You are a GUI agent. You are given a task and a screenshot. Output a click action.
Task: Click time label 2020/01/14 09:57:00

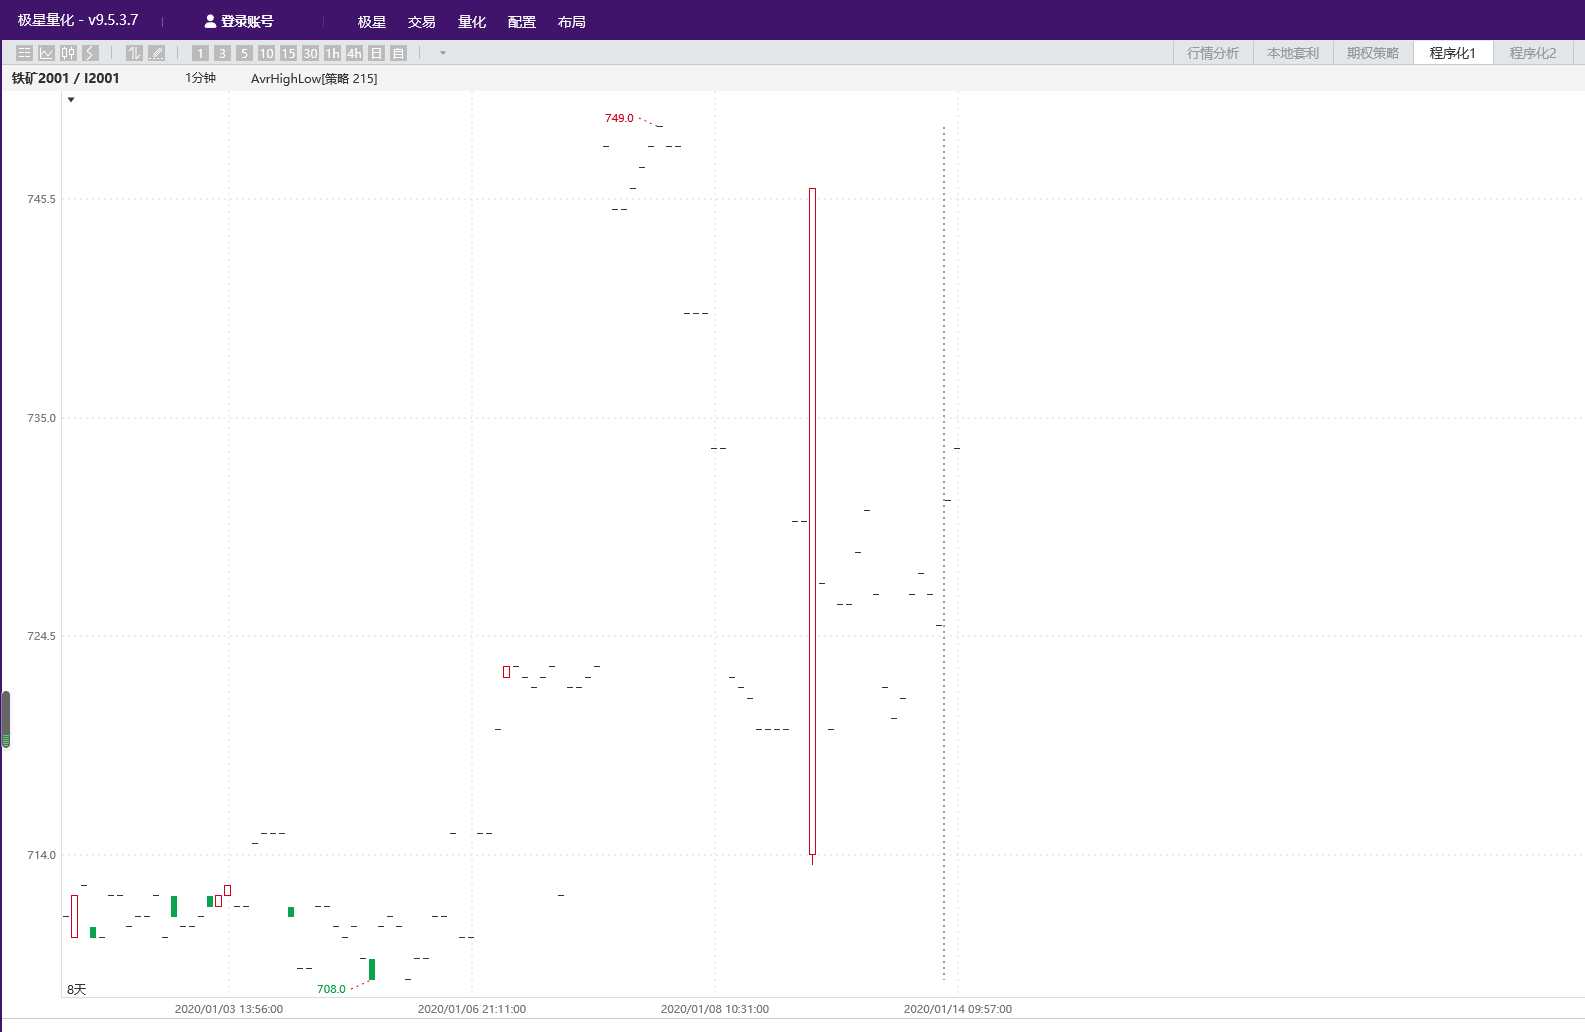pyautogui.click(x=958, y=1009)
